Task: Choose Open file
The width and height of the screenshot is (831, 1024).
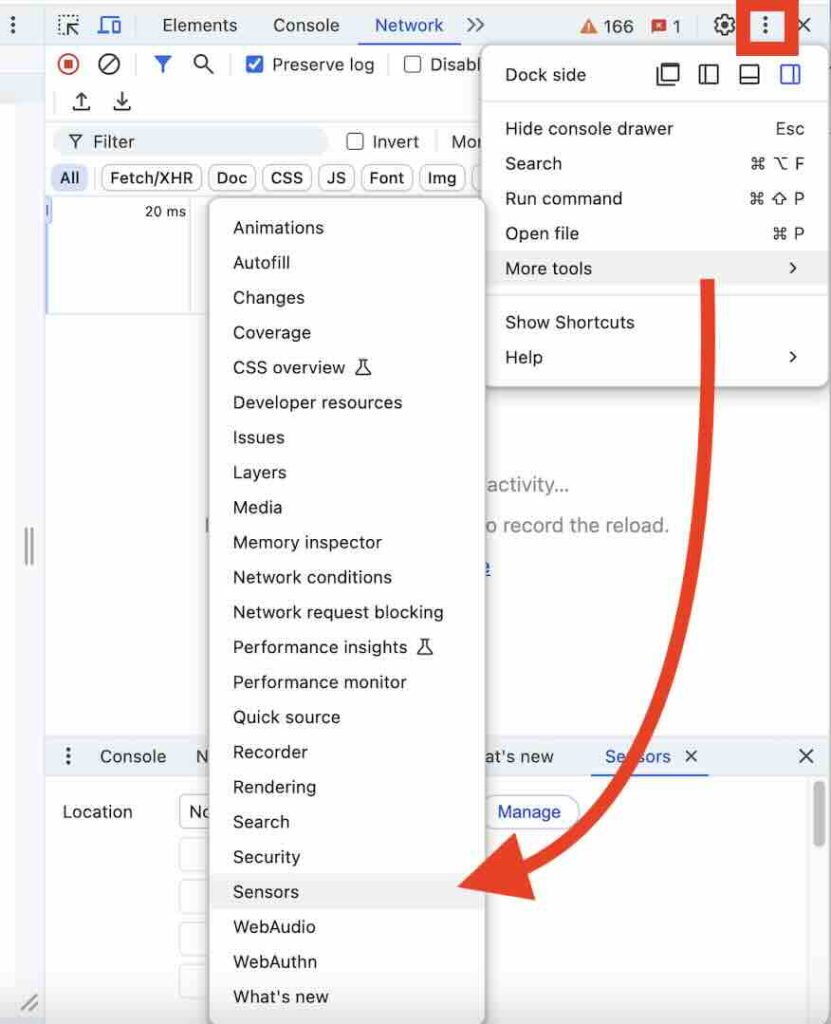Action: (653, 233)
